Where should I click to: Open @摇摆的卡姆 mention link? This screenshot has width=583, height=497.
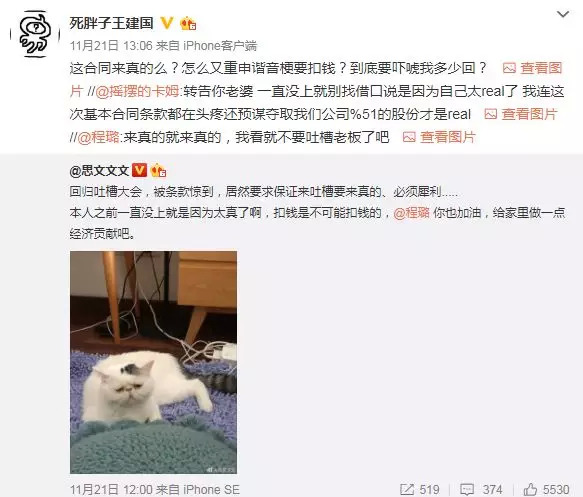[x=138, y=91]
